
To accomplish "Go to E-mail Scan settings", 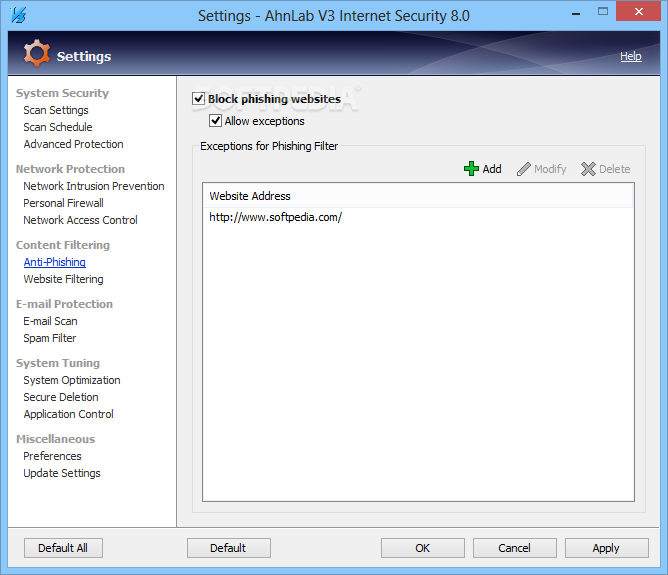I will point(50,321).
